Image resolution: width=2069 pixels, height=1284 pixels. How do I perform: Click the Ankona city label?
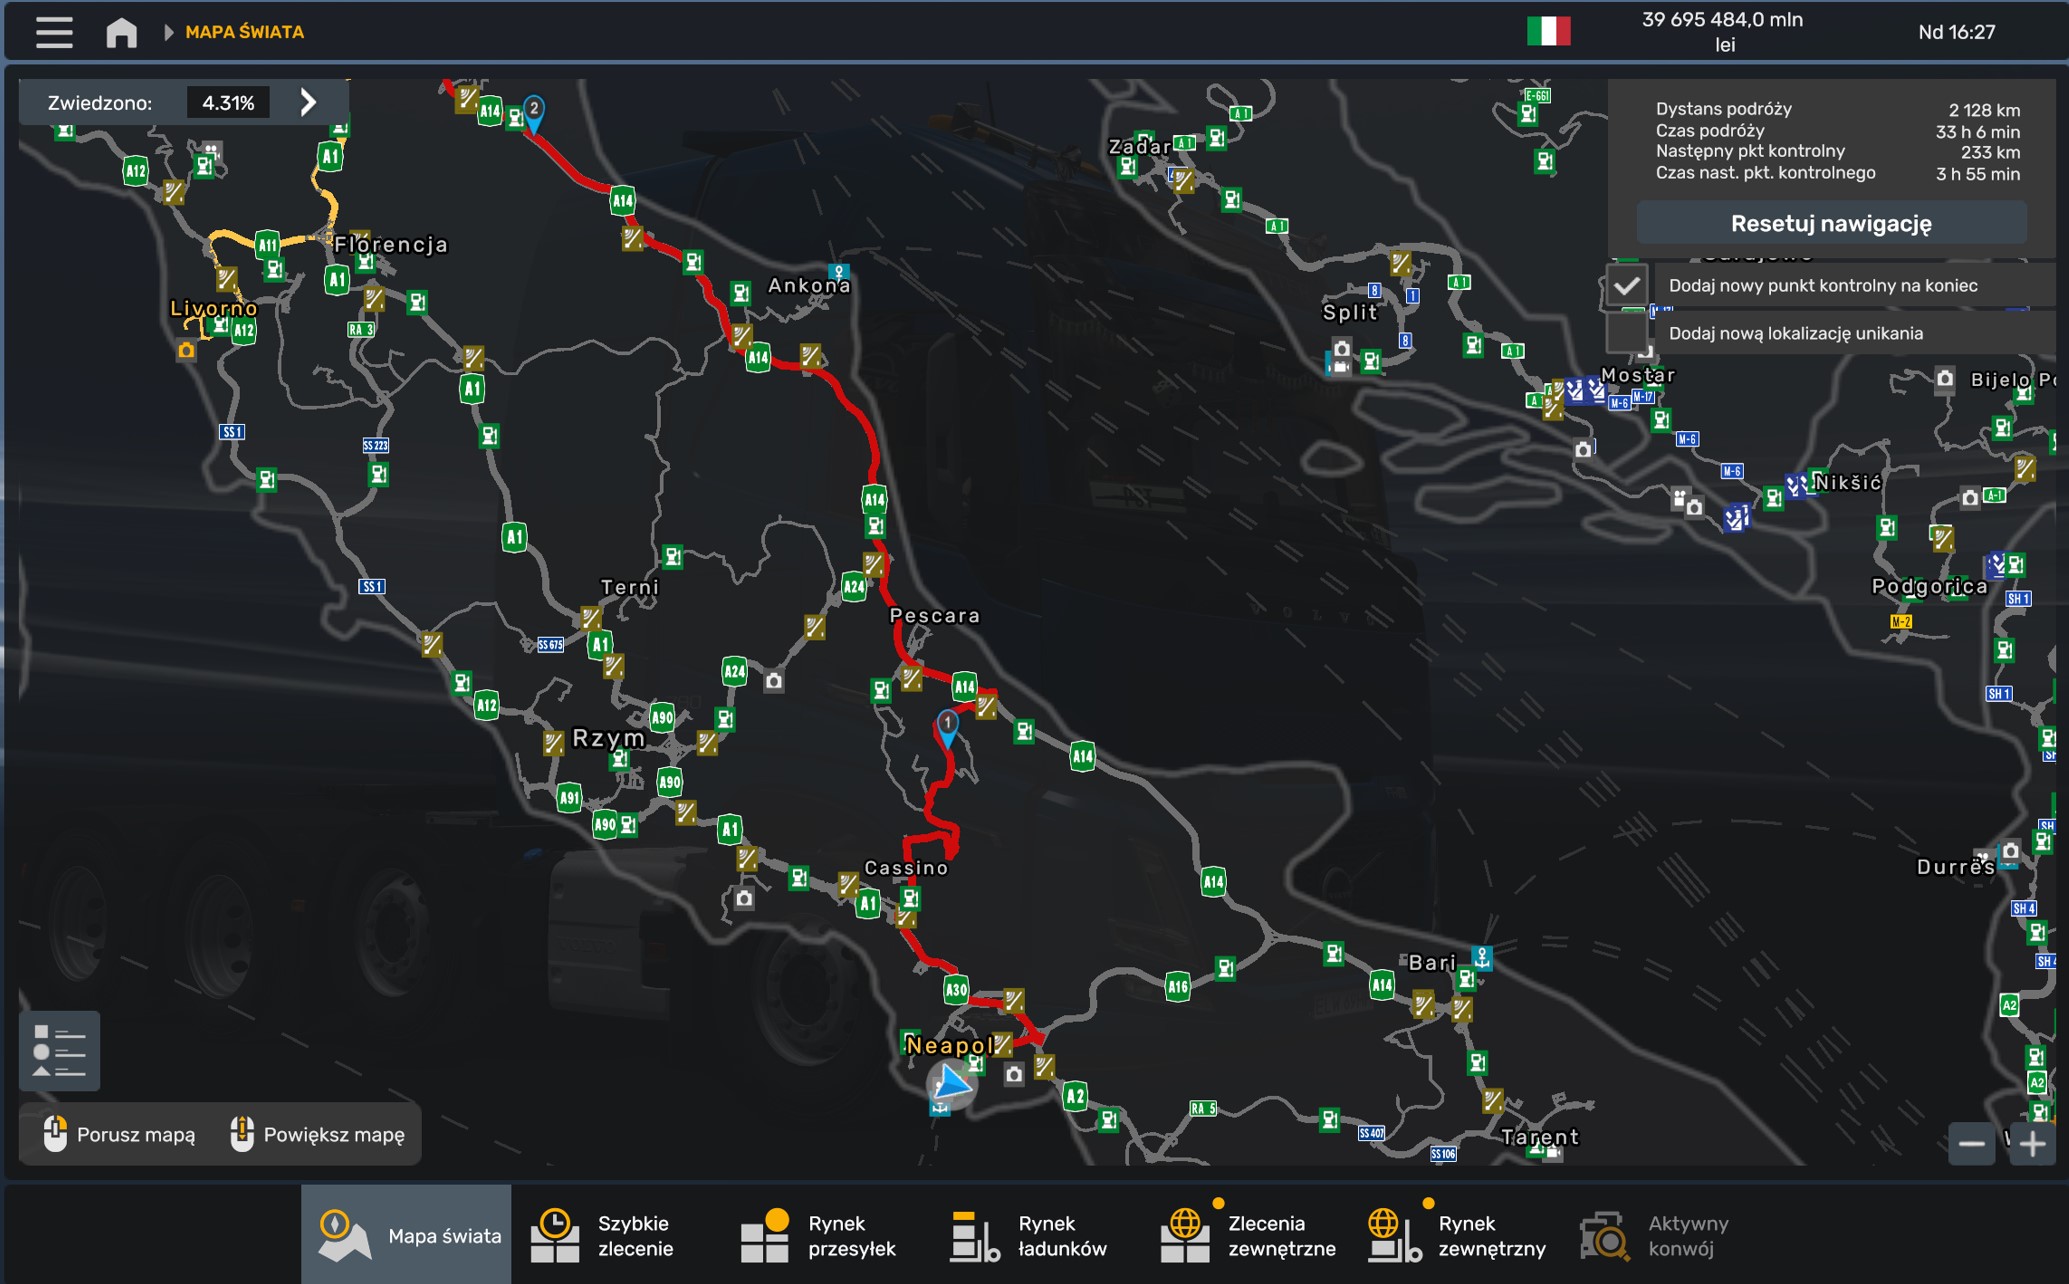point(809,286)
